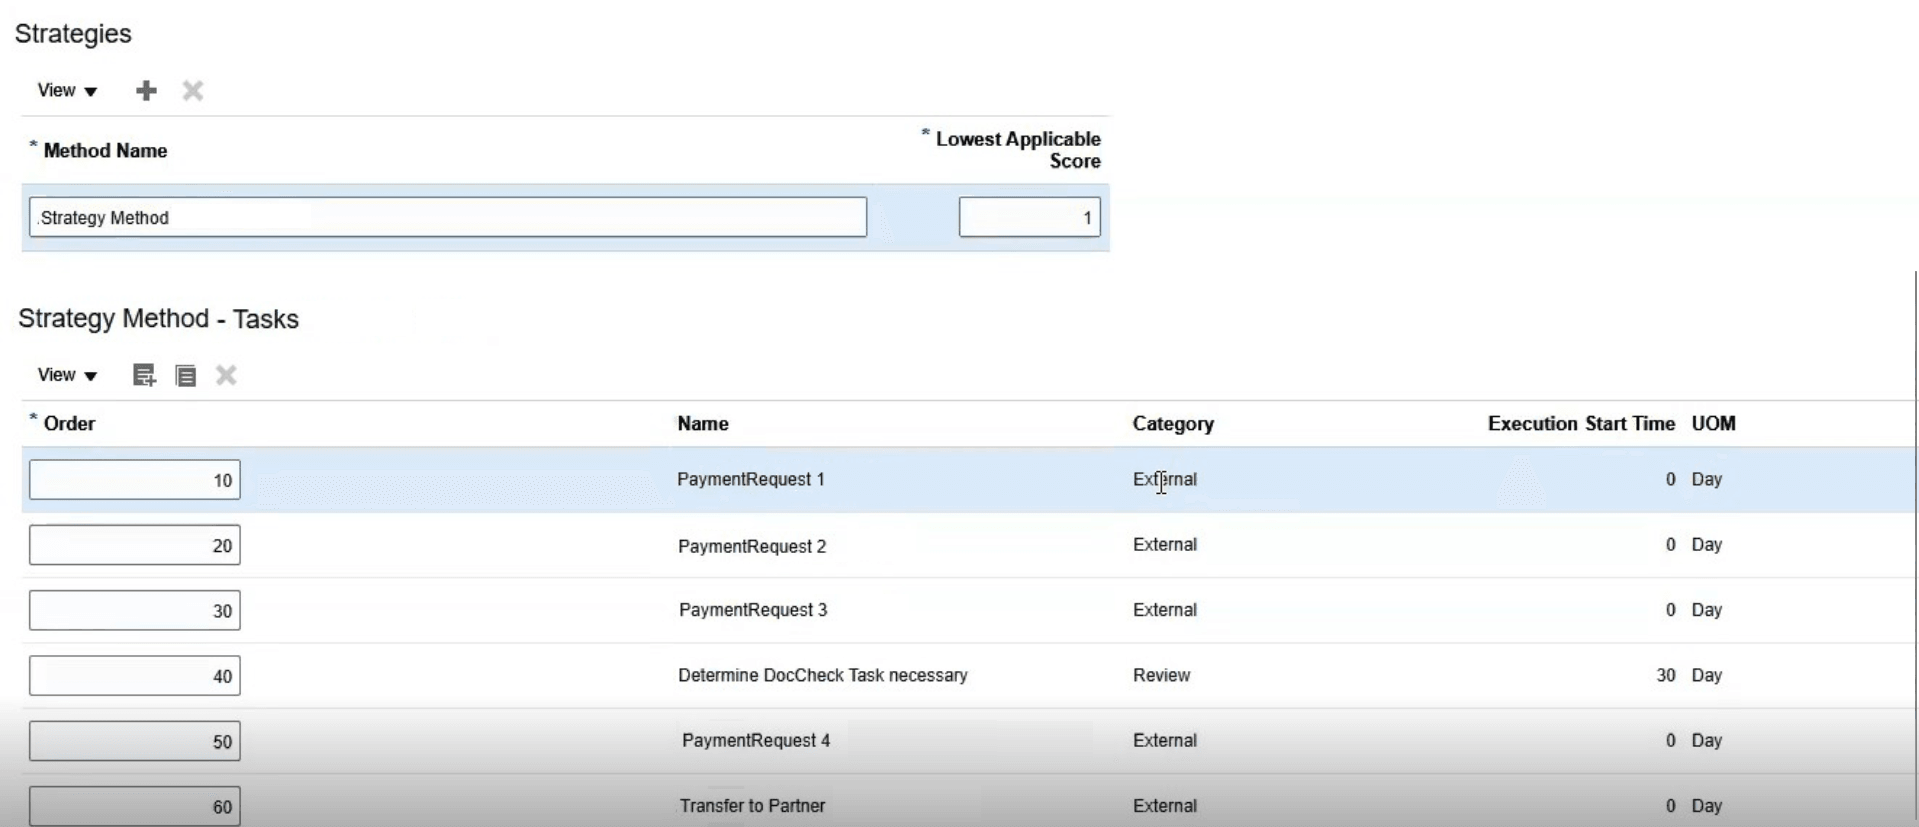
Task: Click the Execution Start Time header
Action: [x=1581, y=424]
